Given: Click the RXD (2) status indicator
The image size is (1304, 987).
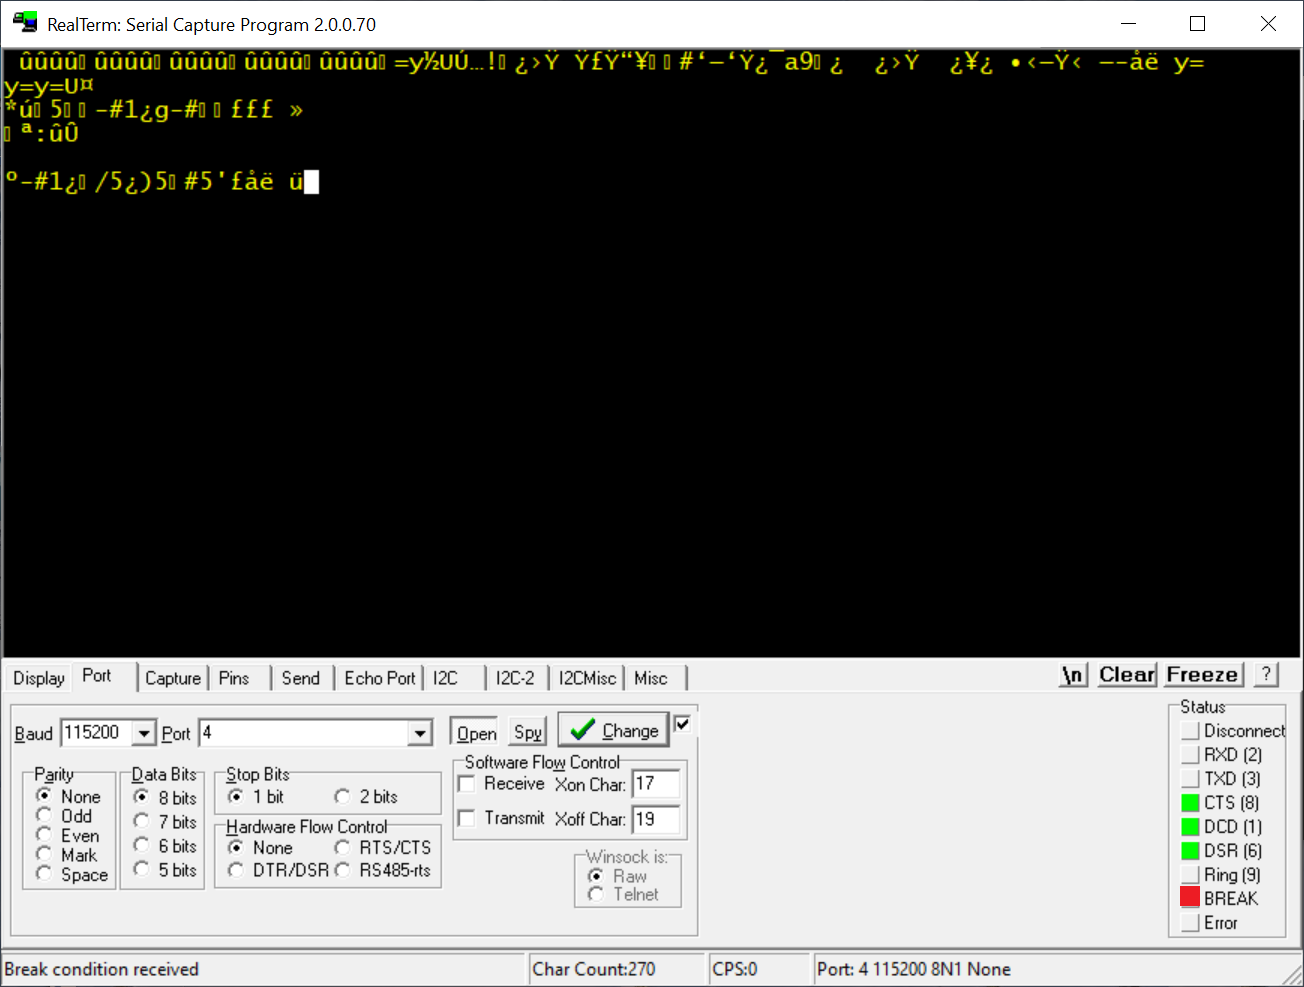Looking at the screenshot, I should [1190, 755].
